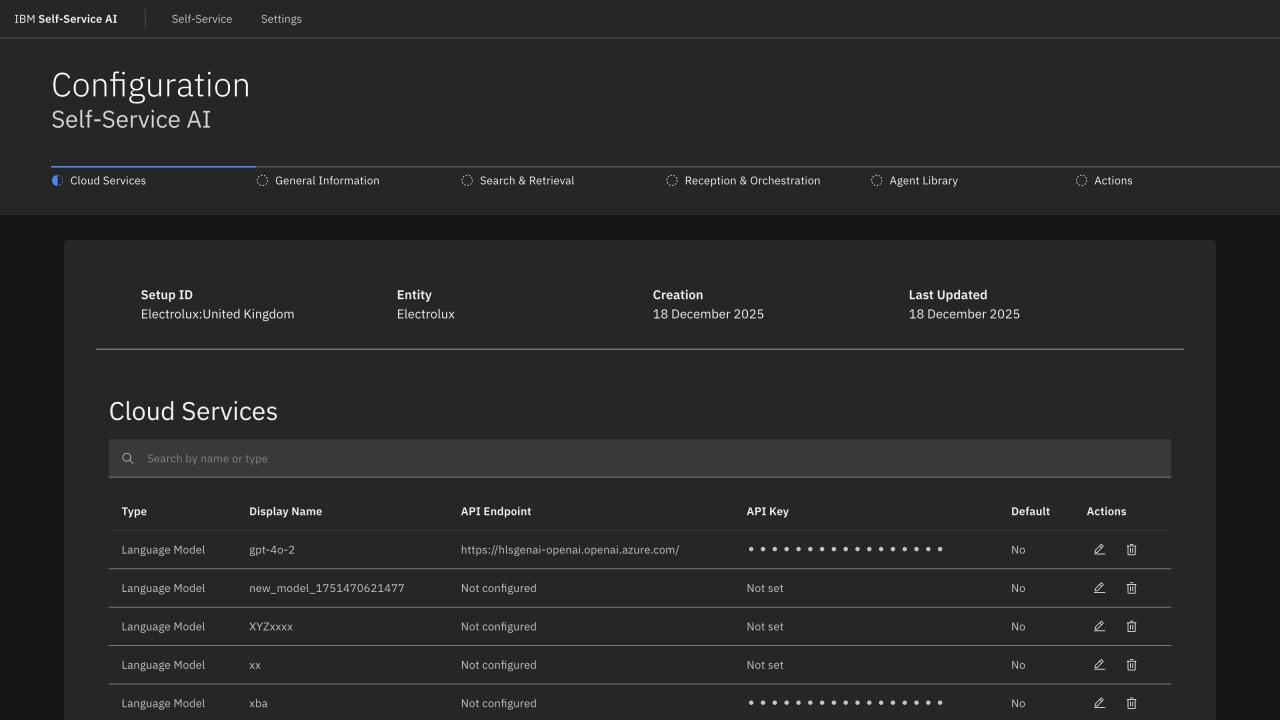Open the Settings menu in header
The height and width of the screenshot is (720, 1280).
click(x=281, y=19)
